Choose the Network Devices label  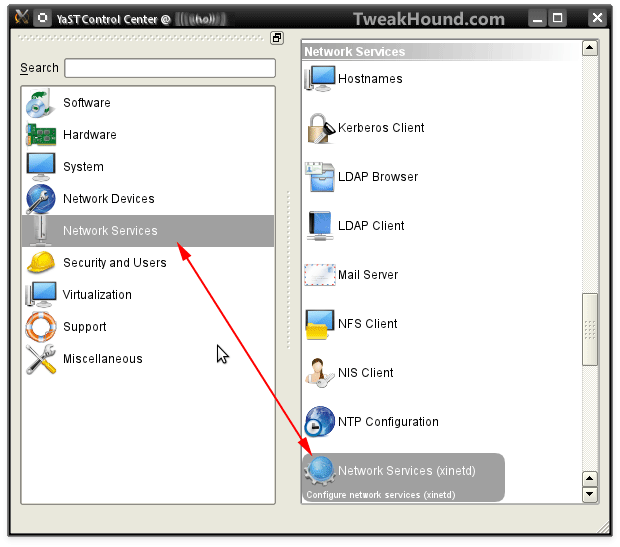click(109, 199)
